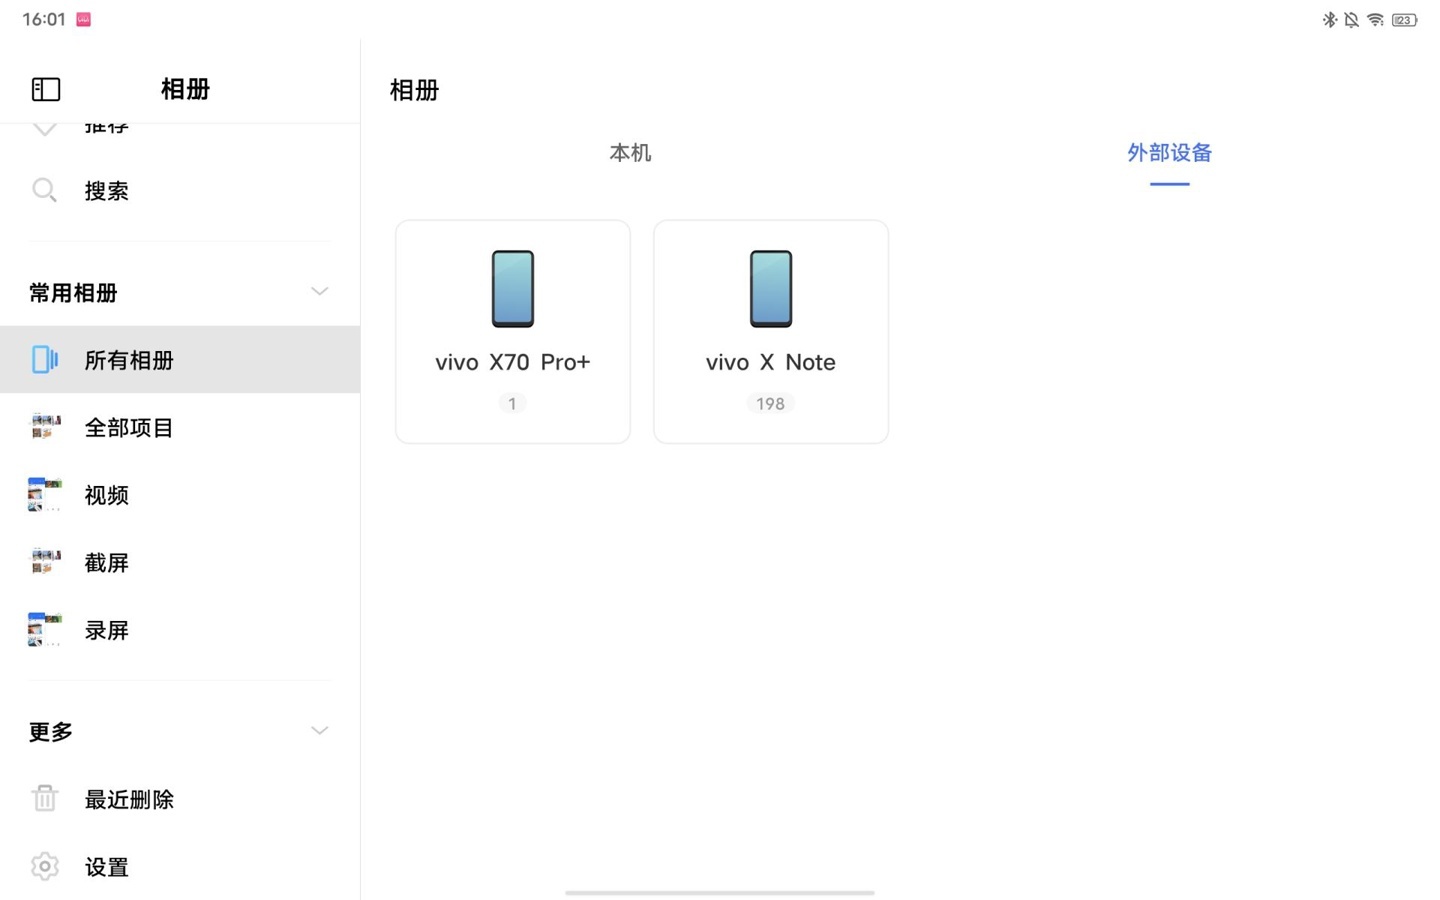This screenshot has width=1440, height=900.
Task: Click the search magnifier icon
Action: [44, 190]
